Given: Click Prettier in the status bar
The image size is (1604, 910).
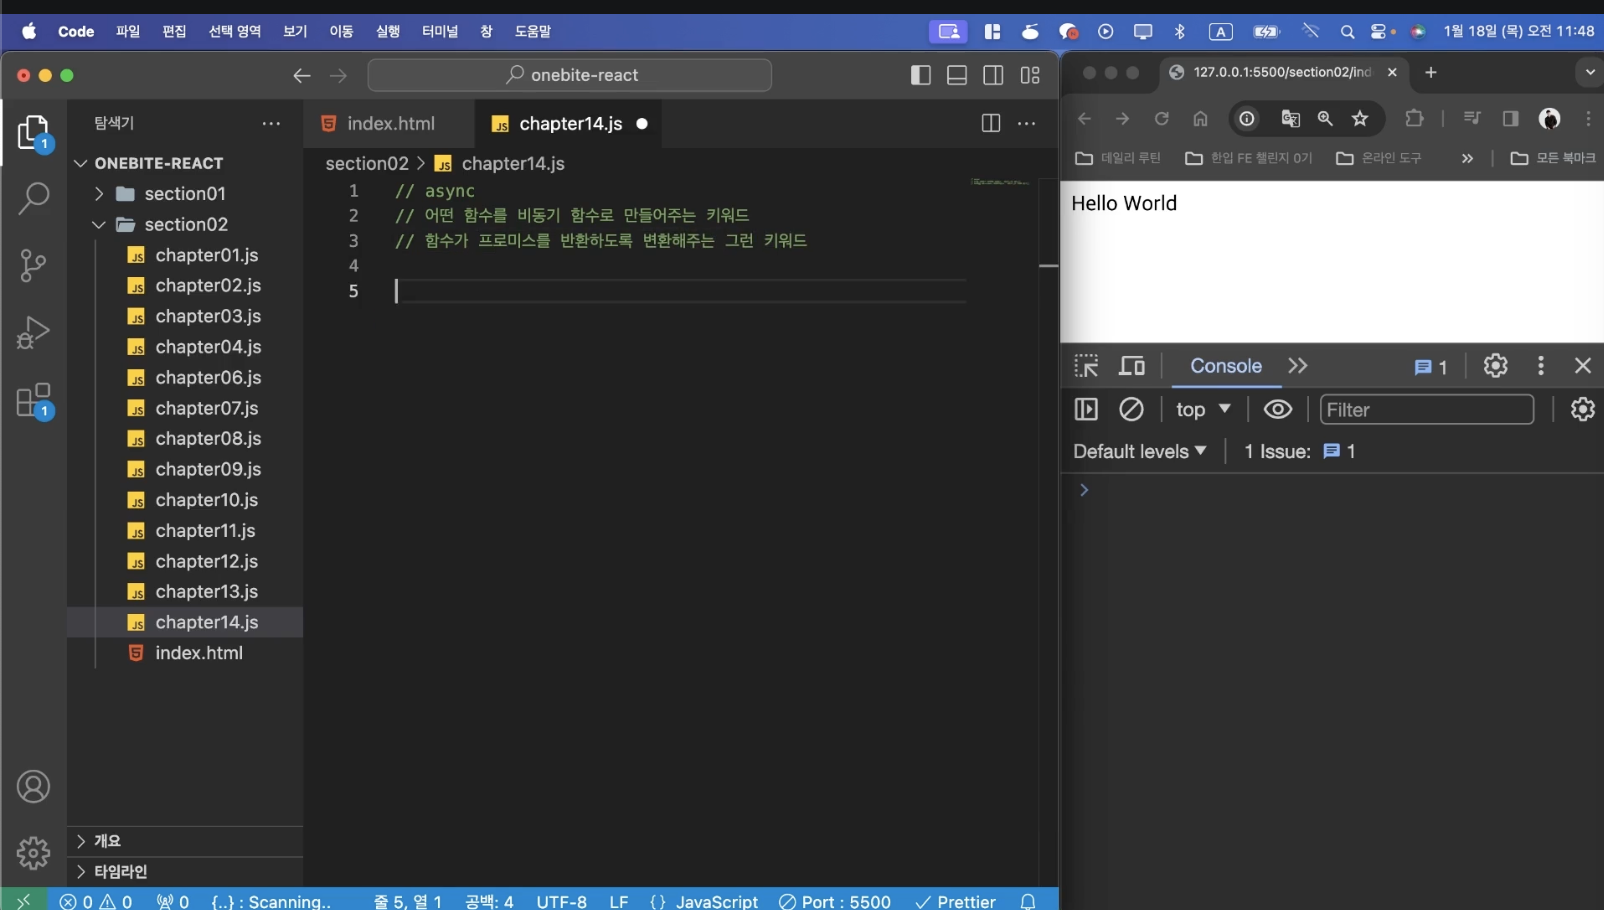Looking at the screenshot, I should click(x=955, y=901).
